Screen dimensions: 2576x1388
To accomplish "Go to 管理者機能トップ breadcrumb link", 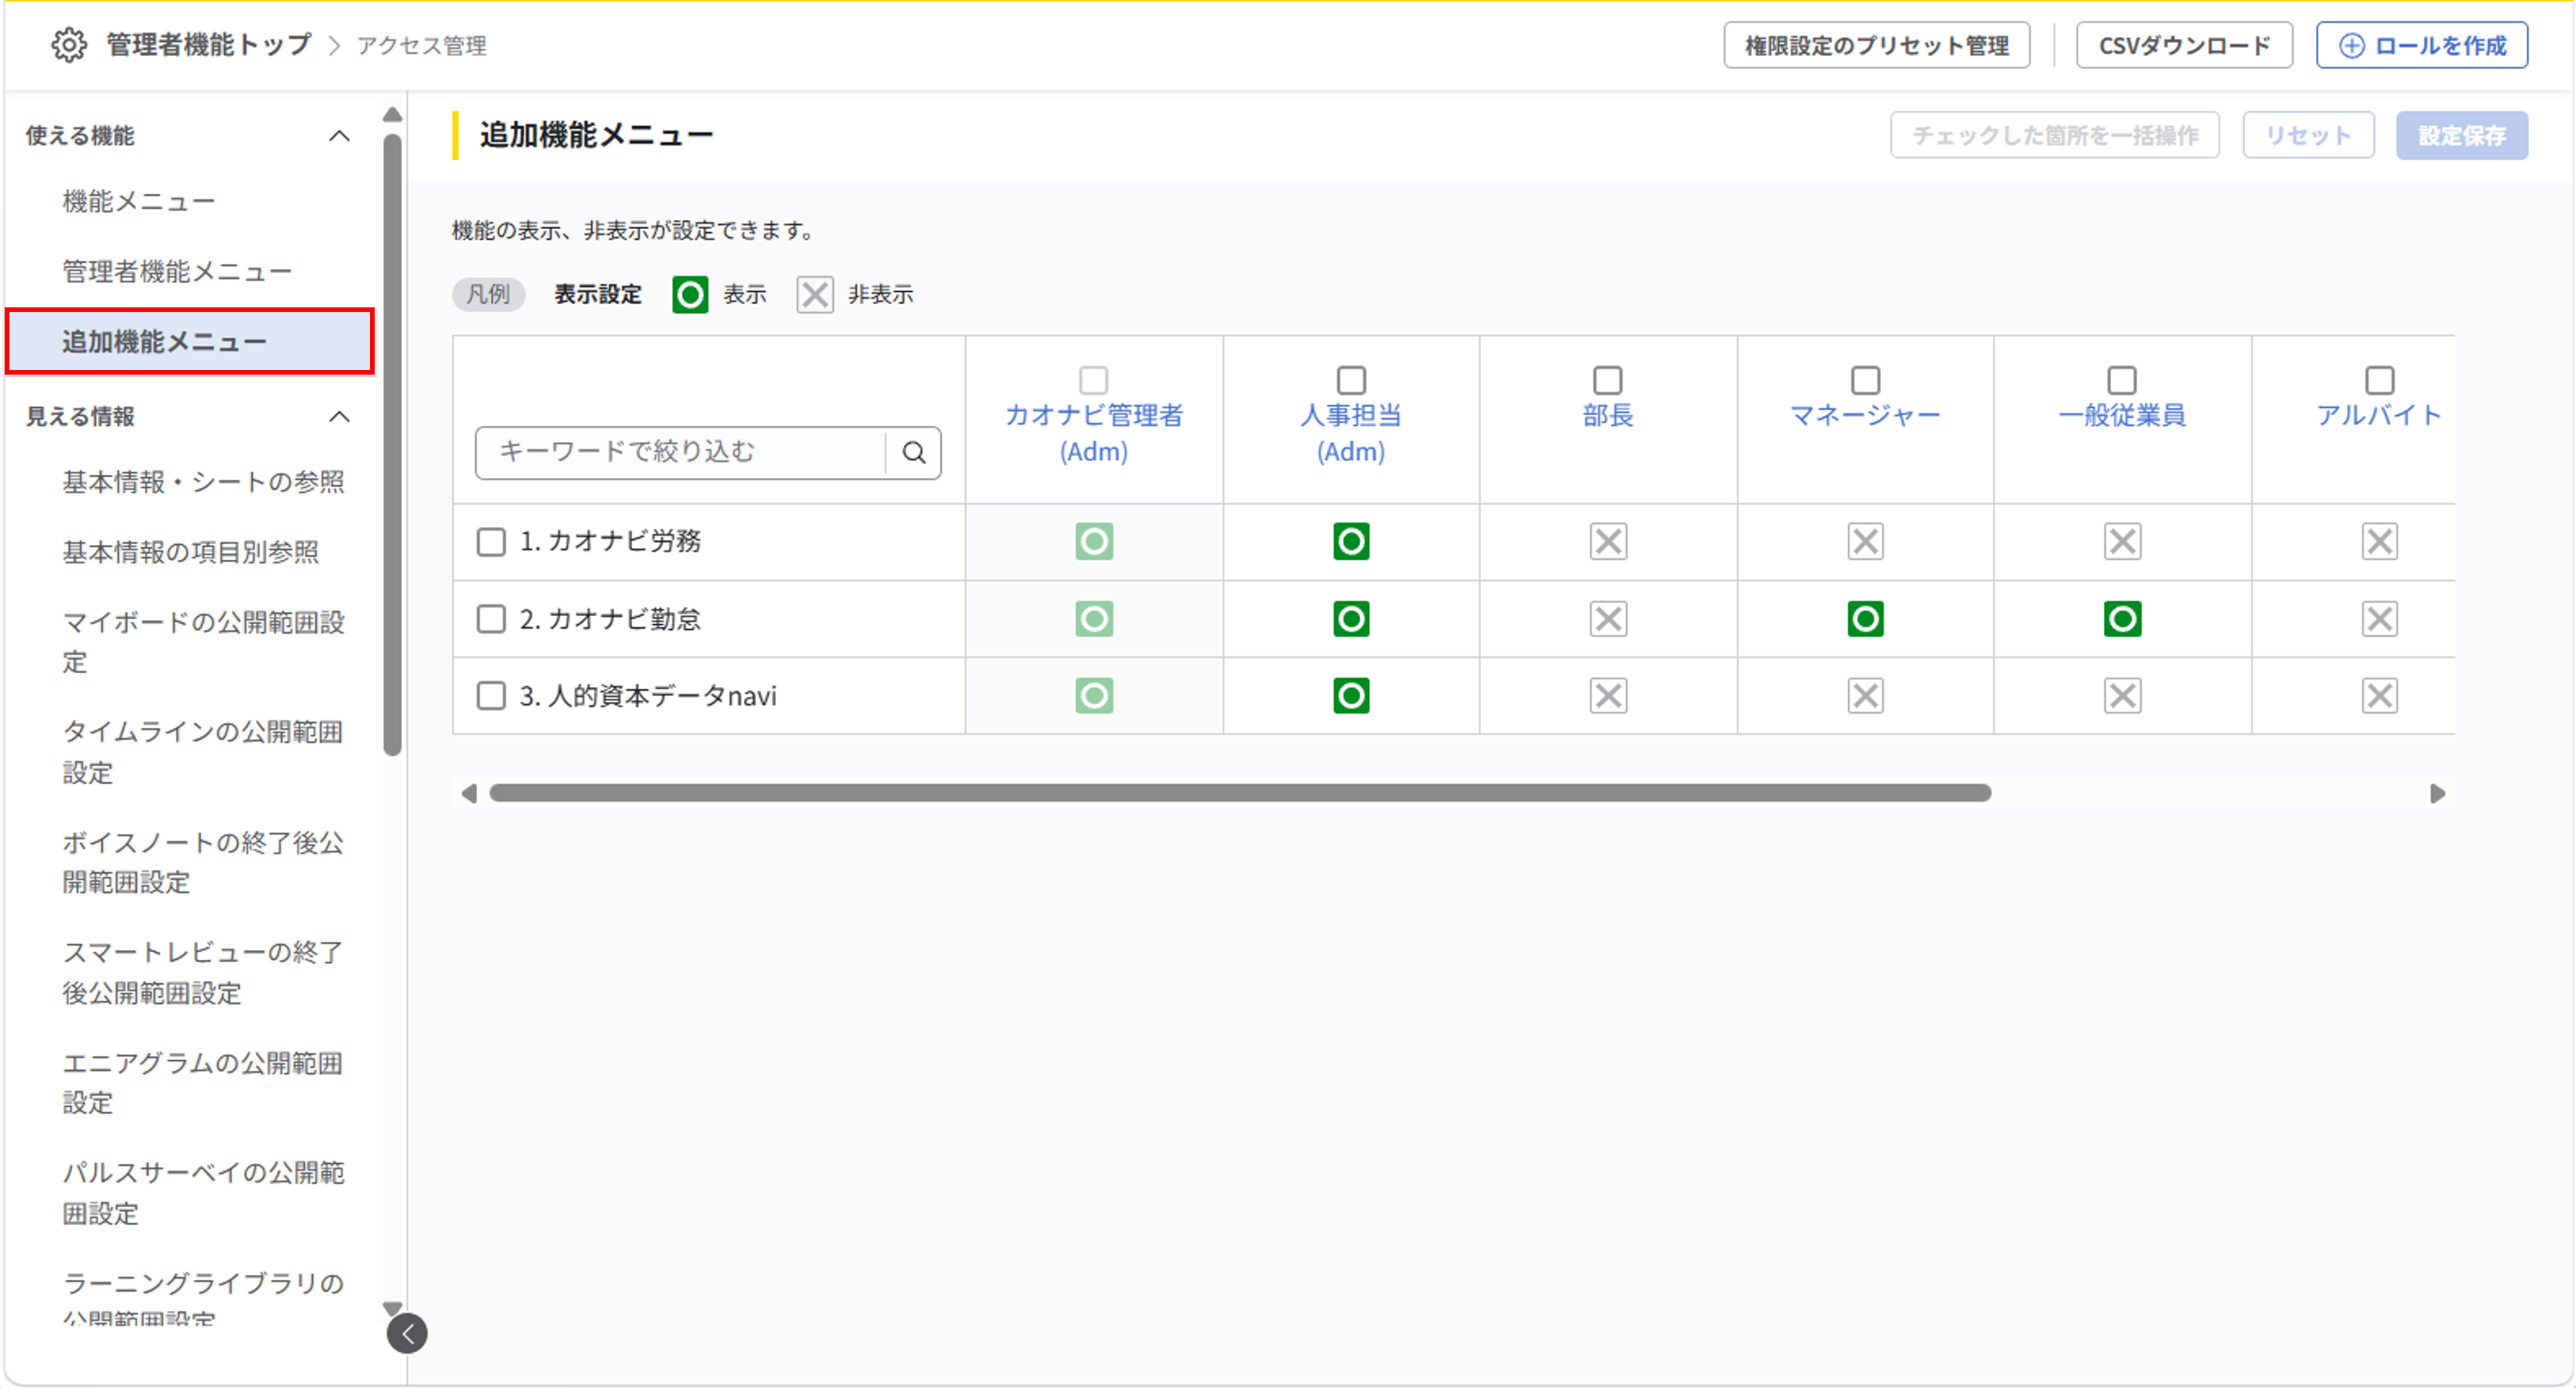I will click(x=208, y=45).
